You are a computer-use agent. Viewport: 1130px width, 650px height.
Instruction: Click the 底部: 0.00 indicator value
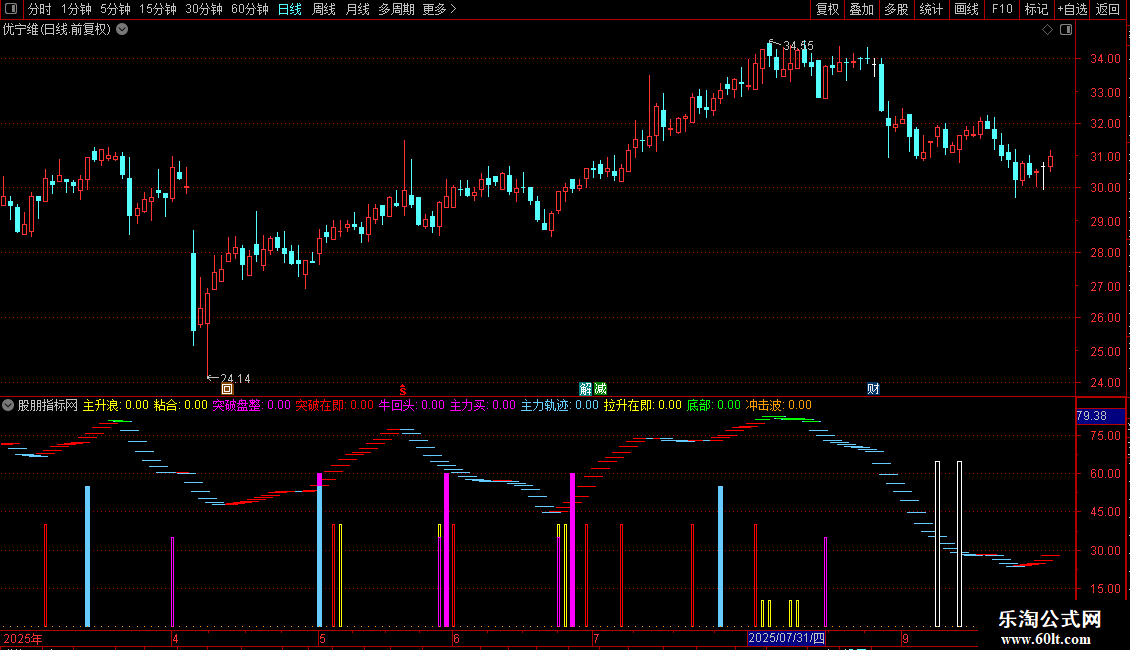[713, 405]
